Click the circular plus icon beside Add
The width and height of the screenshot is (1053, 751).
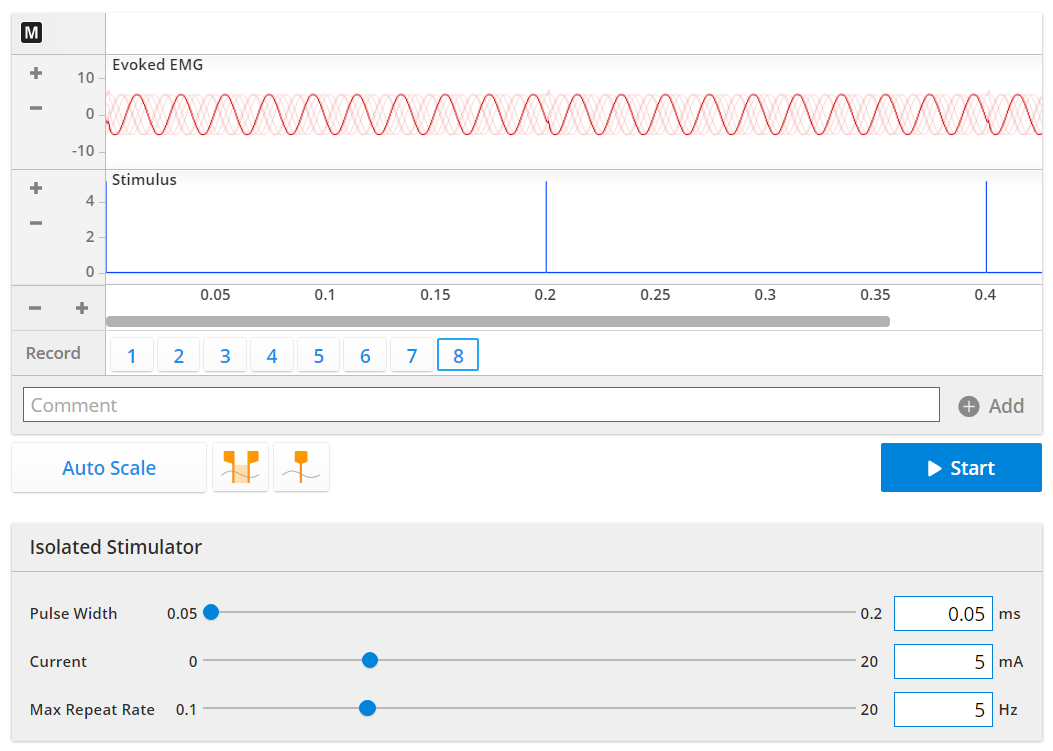coord(968,405)
